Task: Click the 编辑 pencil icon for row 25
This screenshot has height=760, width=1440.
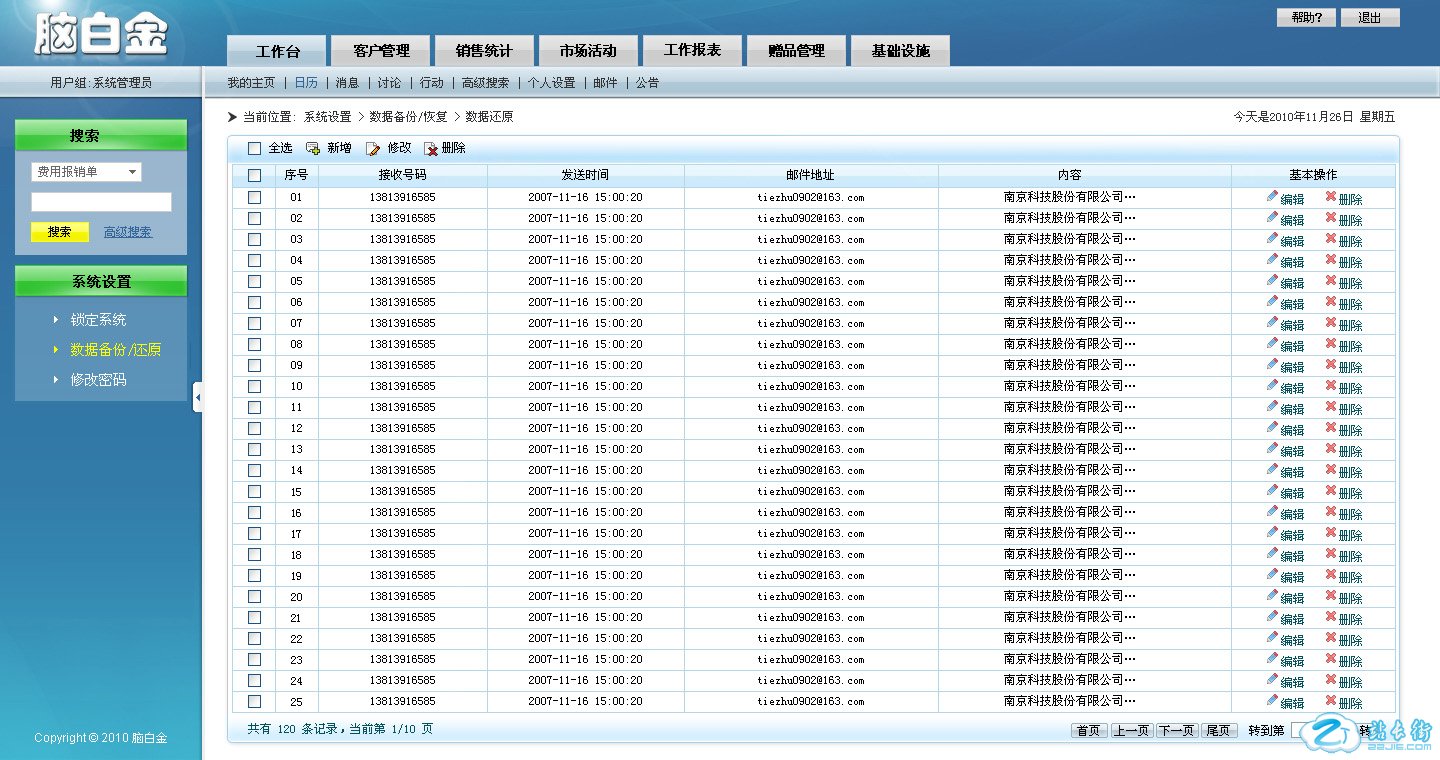Action: [x=1272, y=700]
